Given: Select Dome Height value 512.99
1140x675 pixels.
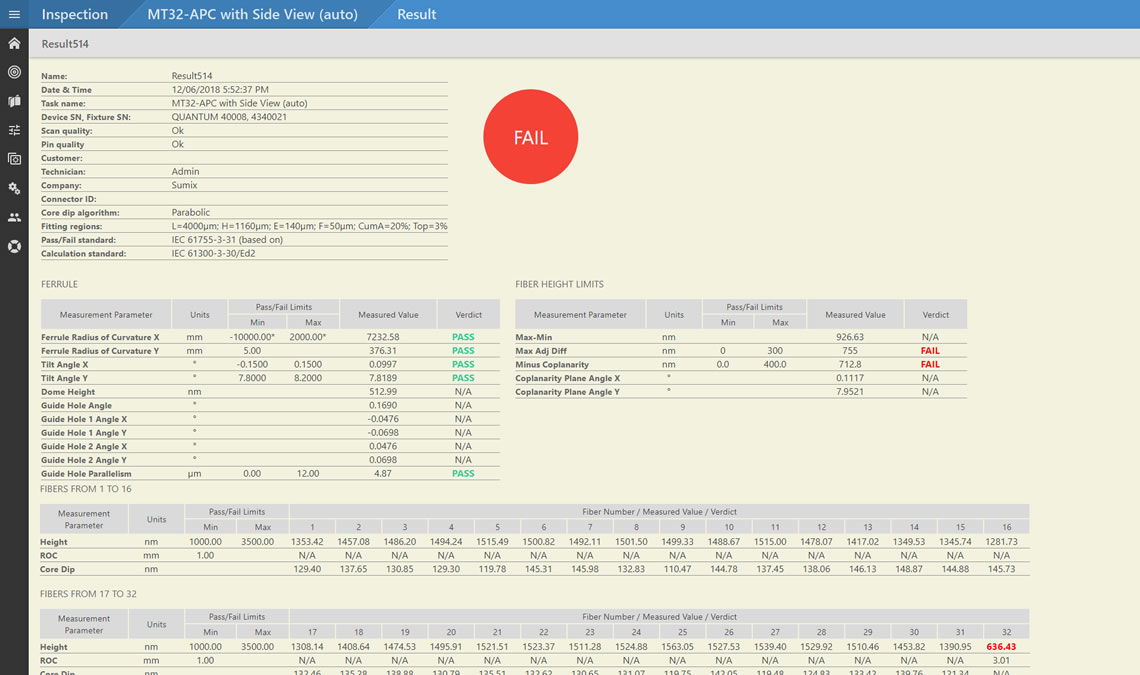Looking at the screenshot, I should click(x=383, y=392).
